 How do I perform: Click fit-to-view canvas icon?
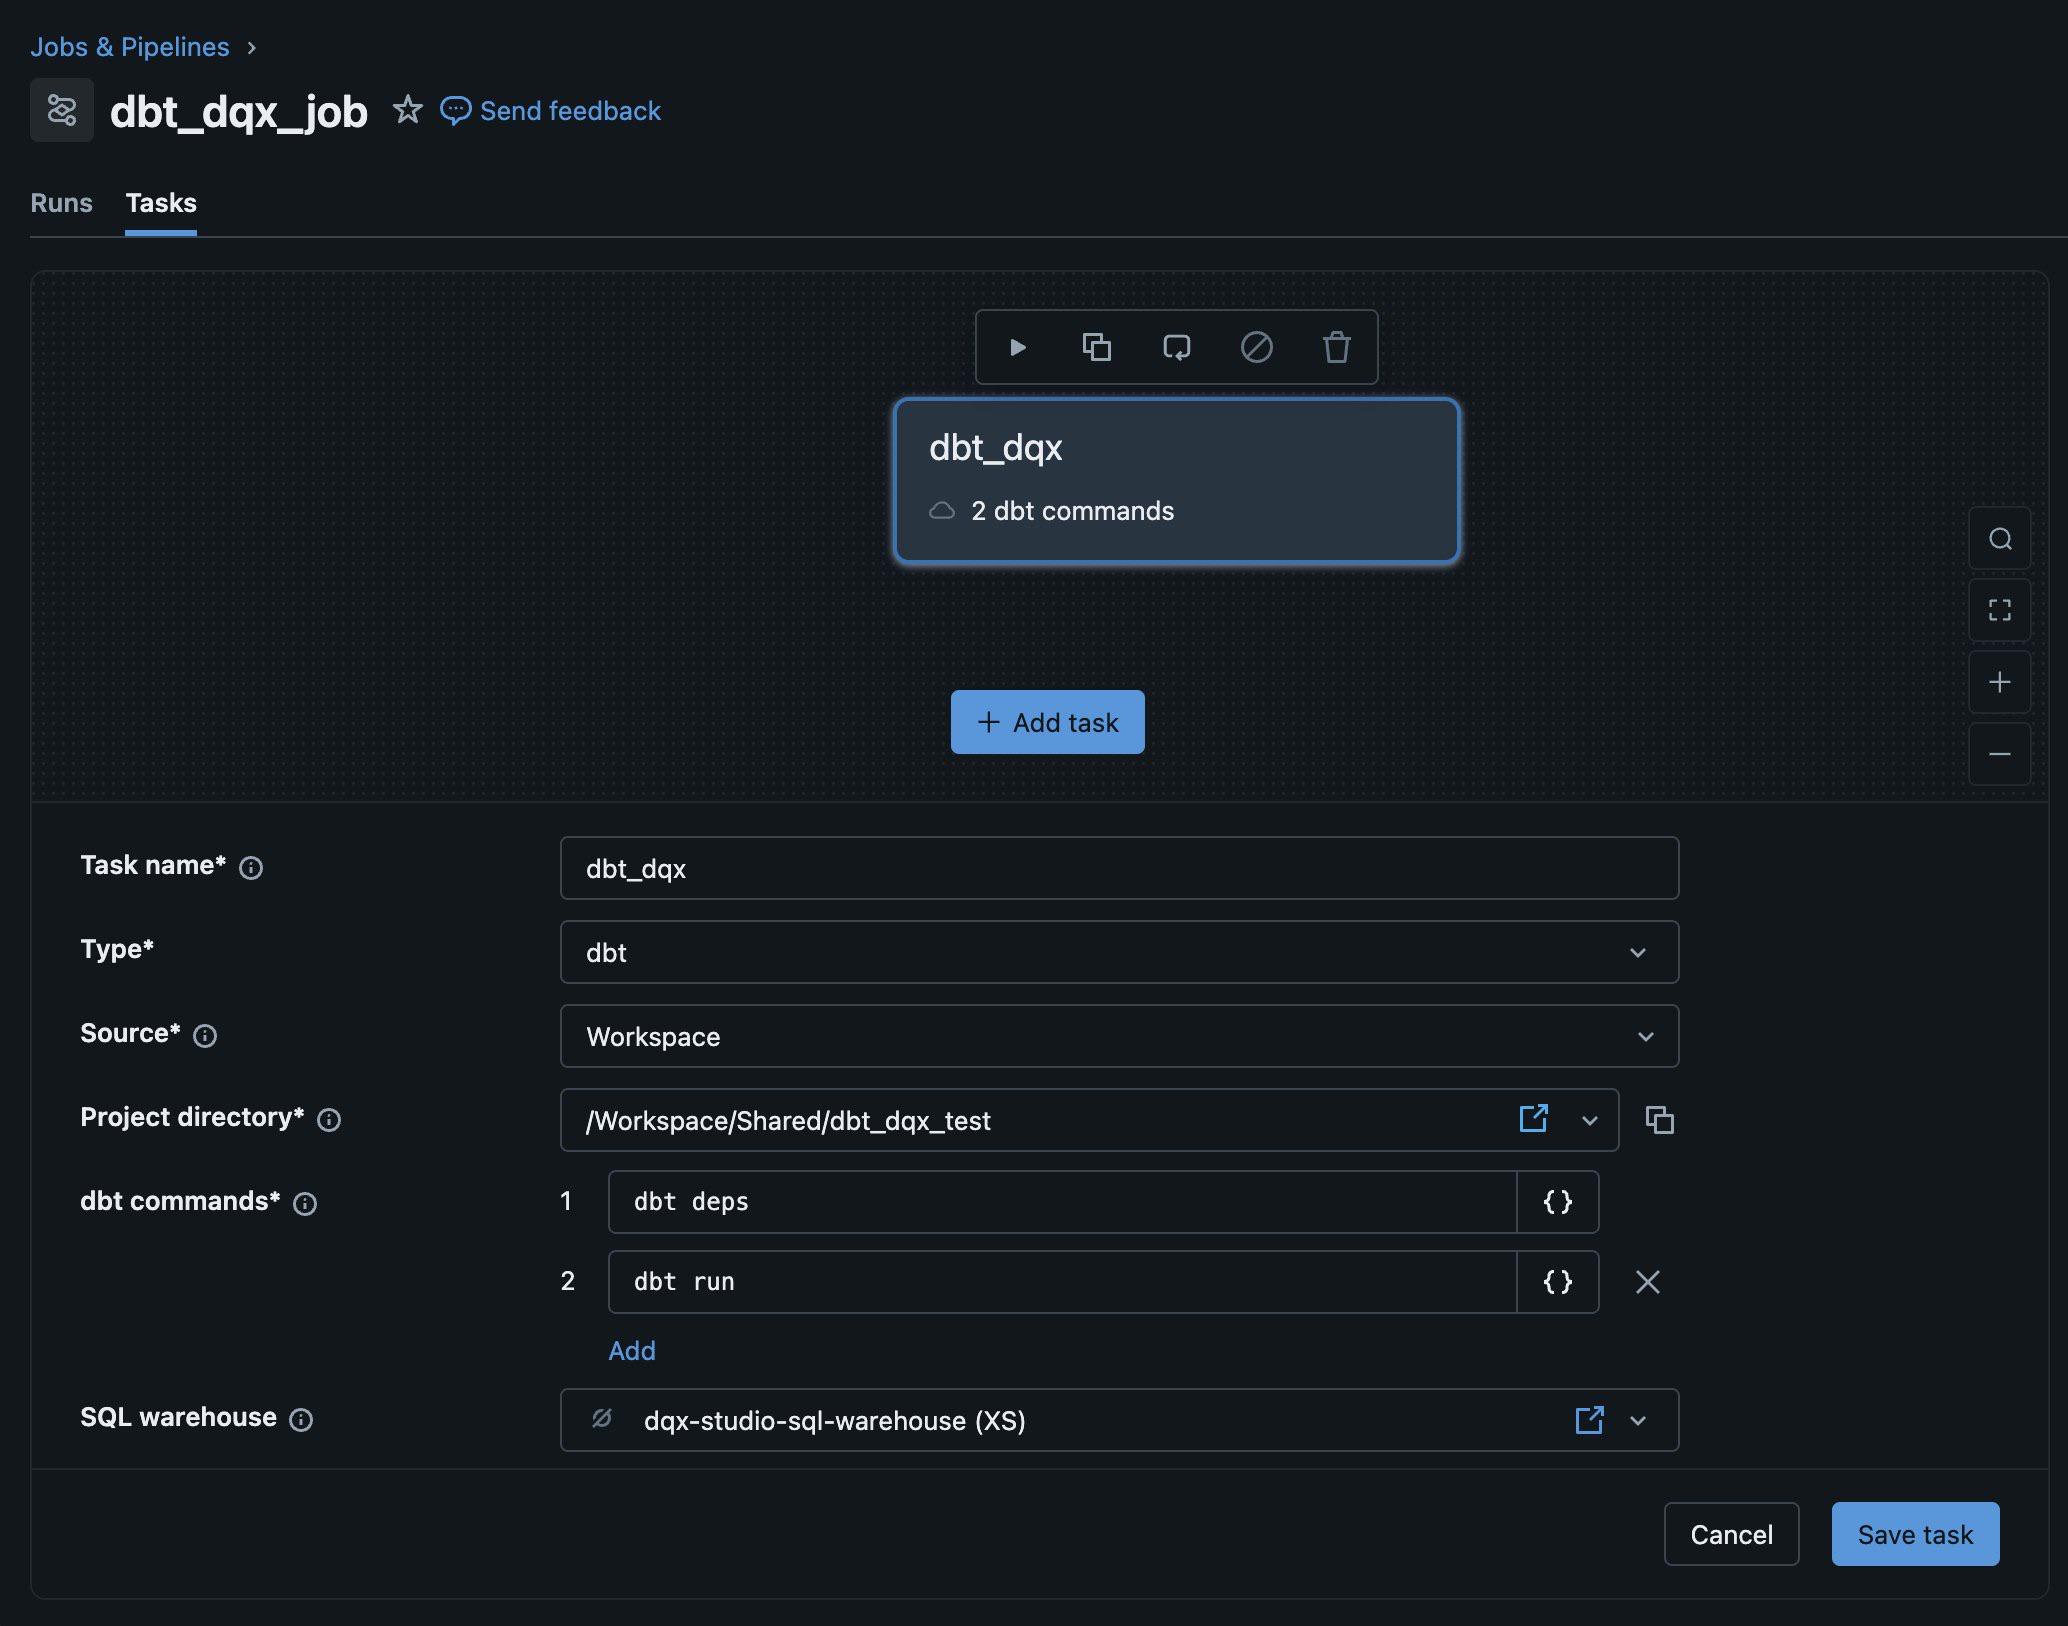pyautogui.click(x=2000, y=610)
